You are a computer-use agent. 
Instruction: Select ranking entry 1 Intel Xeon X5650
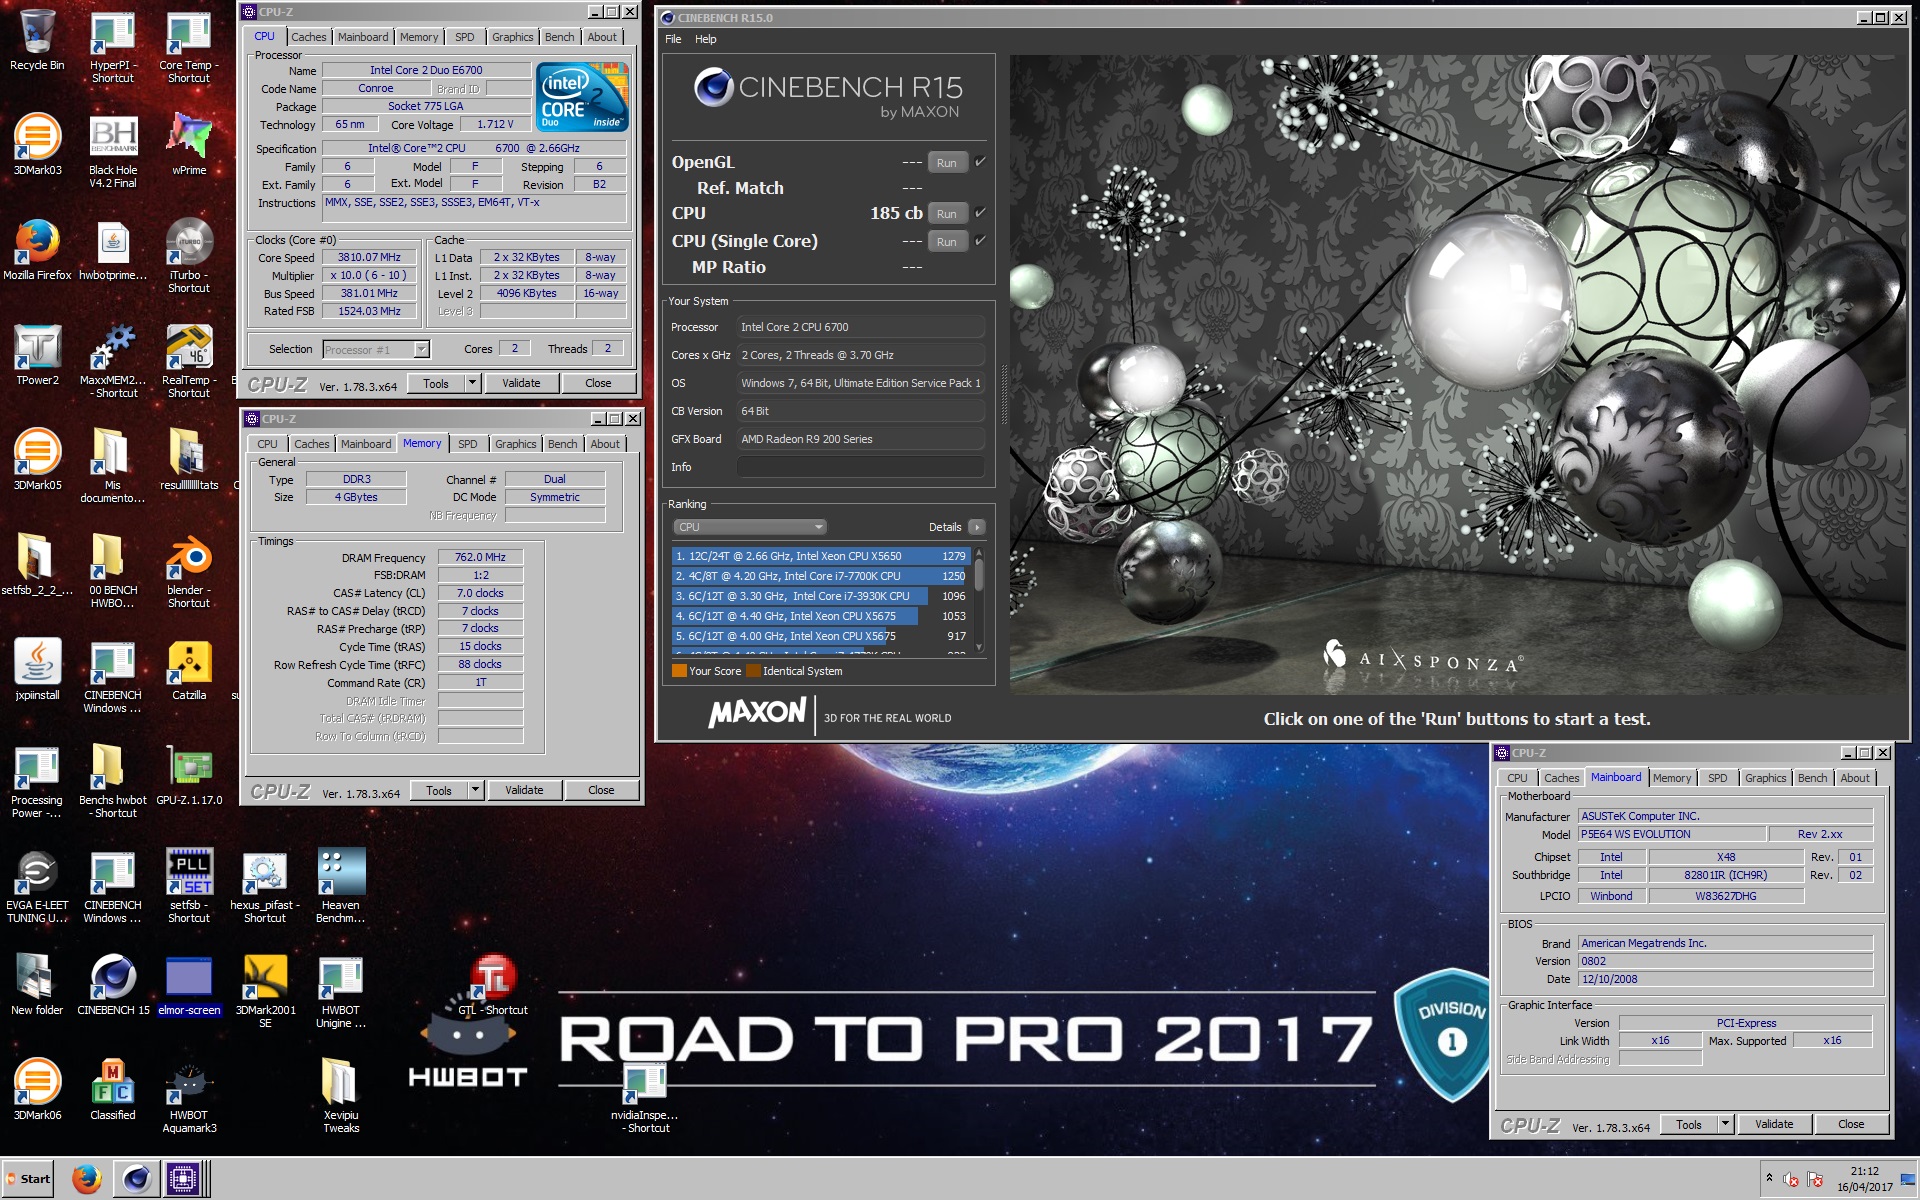click(820, 556)
